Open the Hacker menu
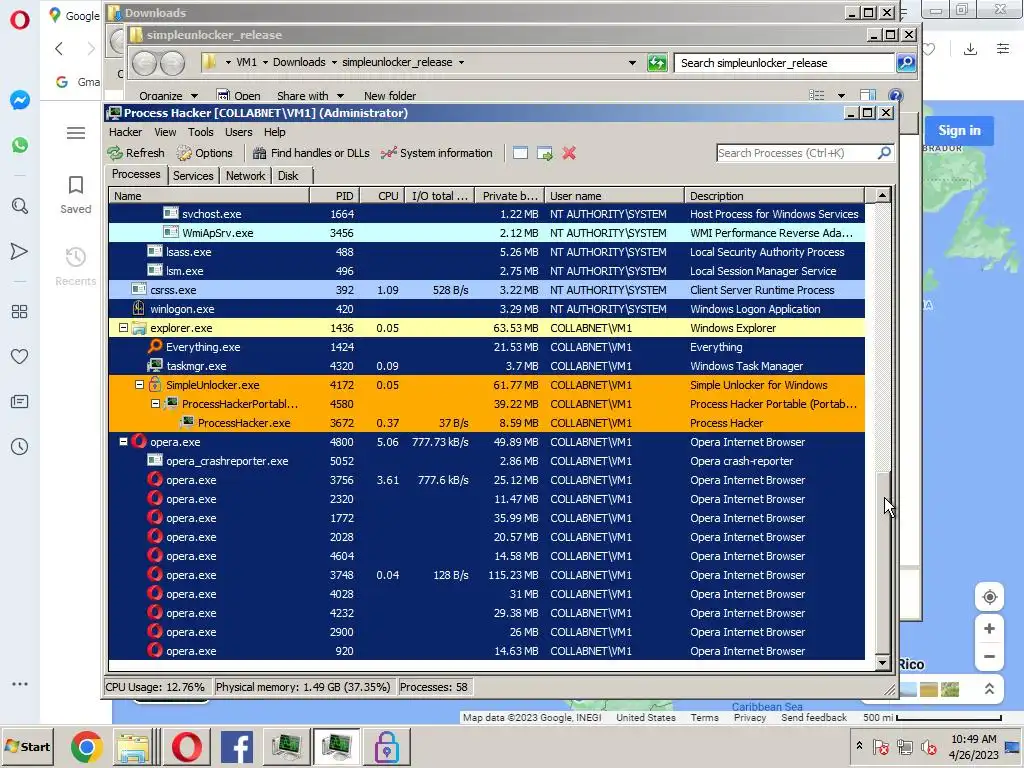 click(x=125, y=132)
